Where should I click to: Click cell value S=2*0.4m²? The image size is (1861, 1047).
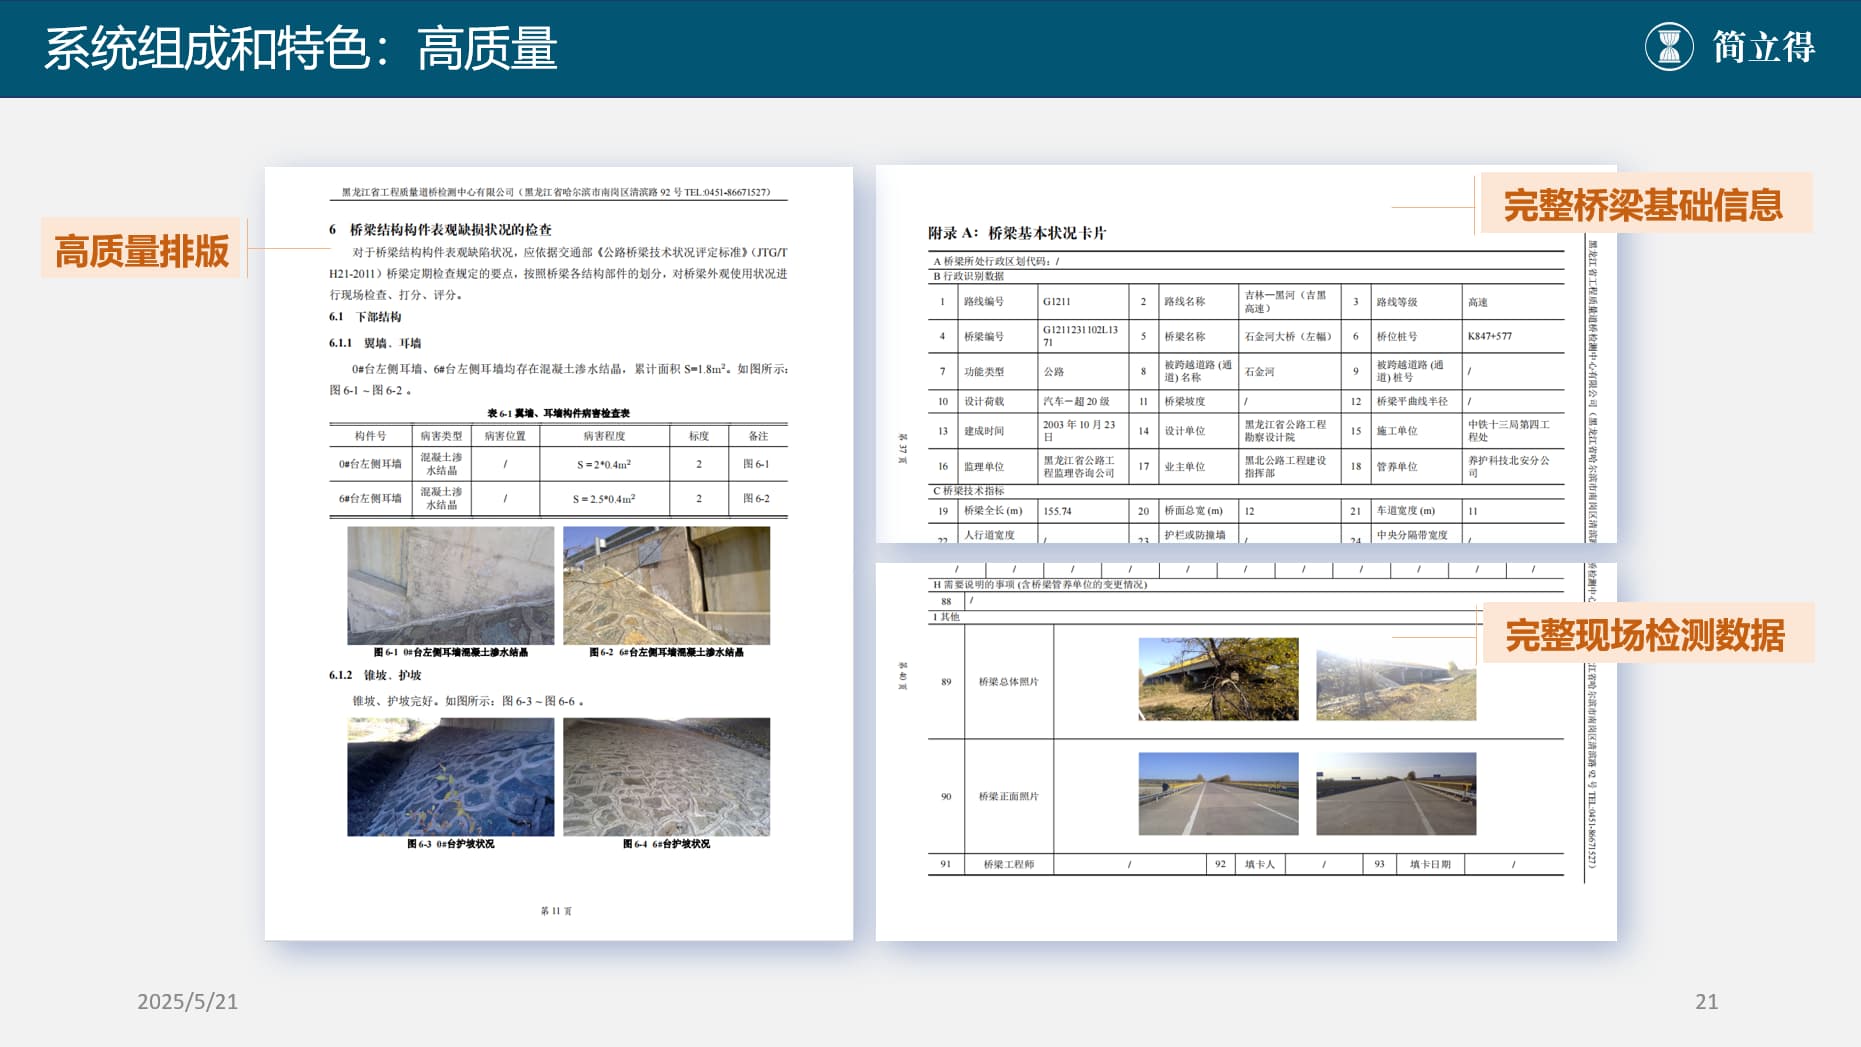pyautogui.click(x=604, y=464)
